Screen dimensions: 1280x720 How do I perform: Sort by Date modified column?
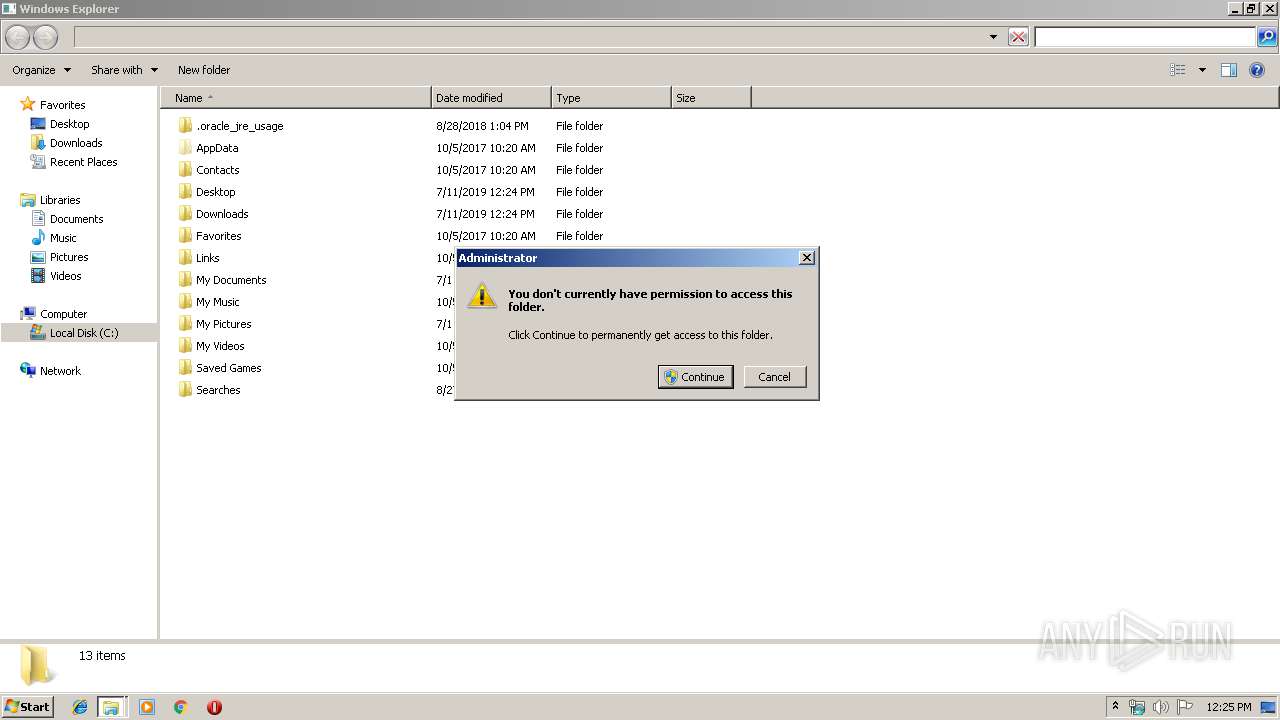click(x=491, y=98)
